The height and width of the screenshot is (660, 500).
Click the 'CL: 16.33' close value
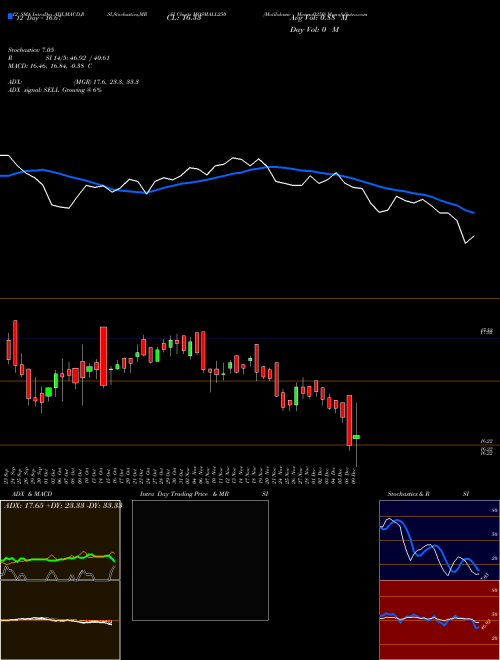tap(184, 18)
